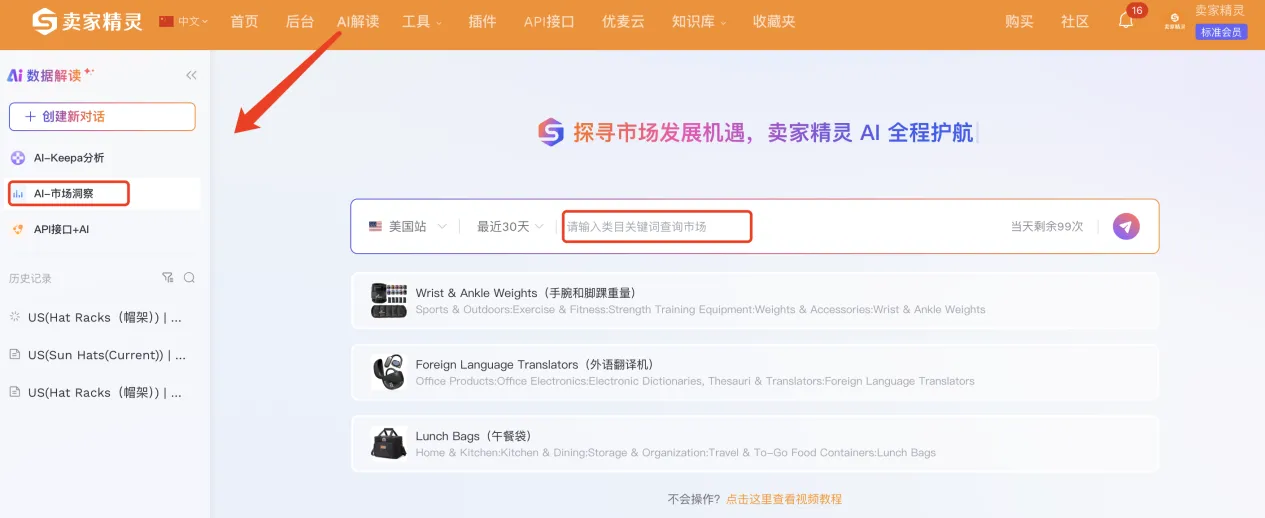Click the purple send button
Image resolution: width=1265 pixels, height=518 pixels.
[x=1126, y=227]
